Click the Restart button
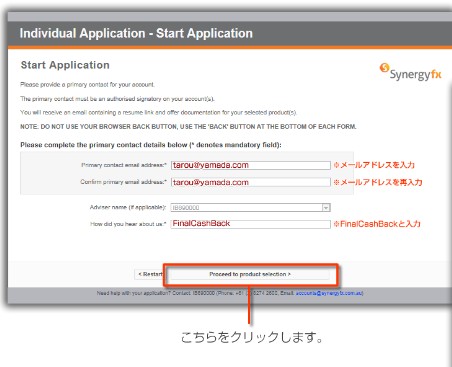The height and width of the screenshot is (367, 452). [x=149, y=274]
